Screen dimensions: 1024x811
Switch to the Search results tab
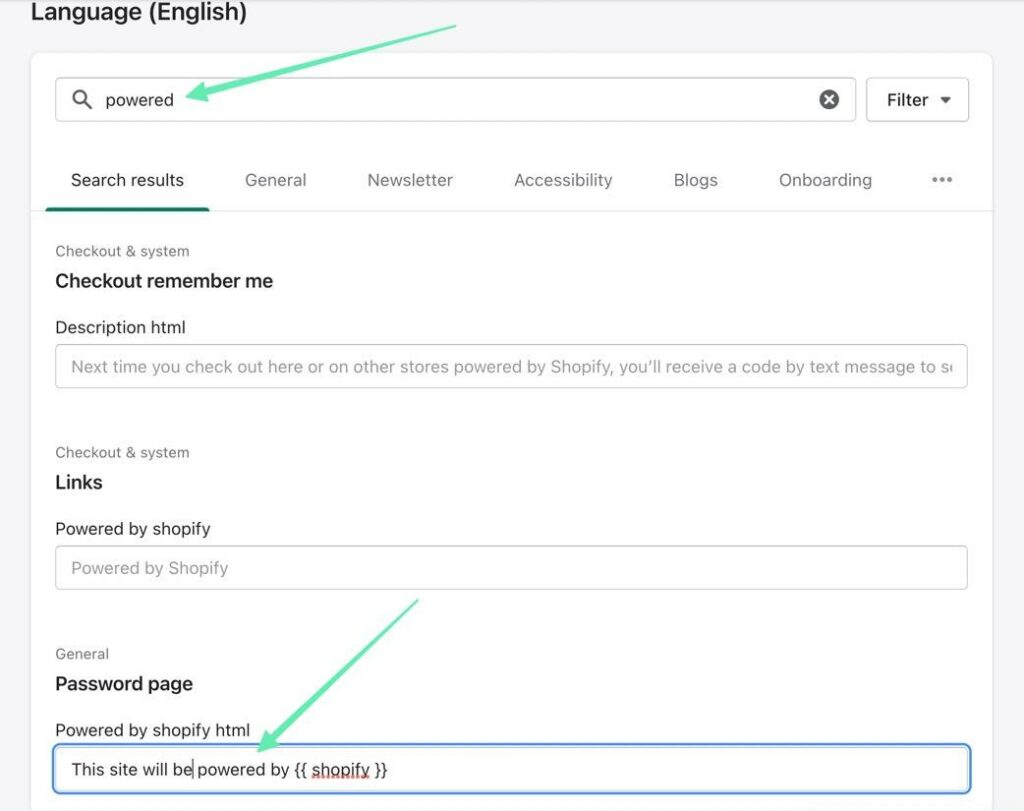point(127,180)
